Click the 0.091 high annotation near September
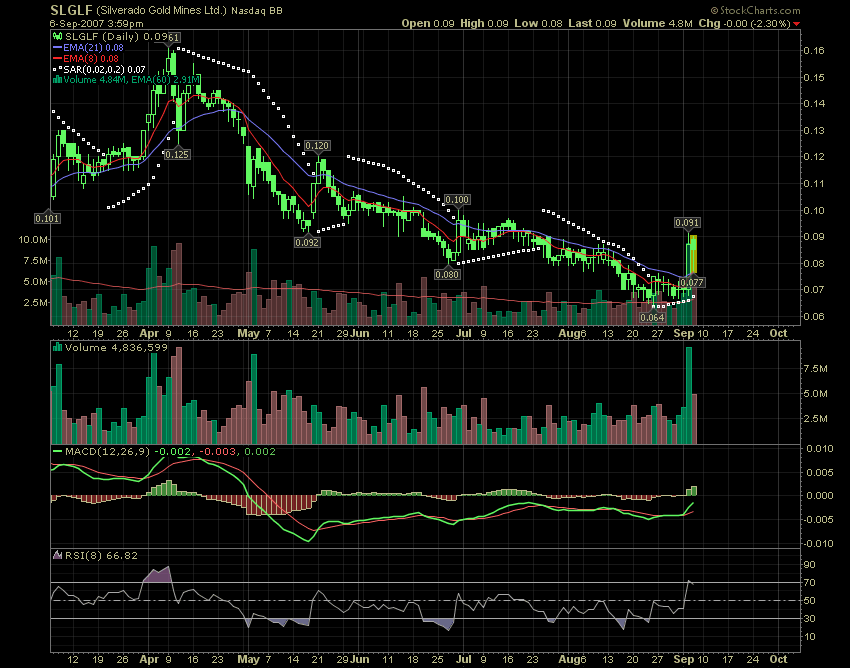 (687, 222)
